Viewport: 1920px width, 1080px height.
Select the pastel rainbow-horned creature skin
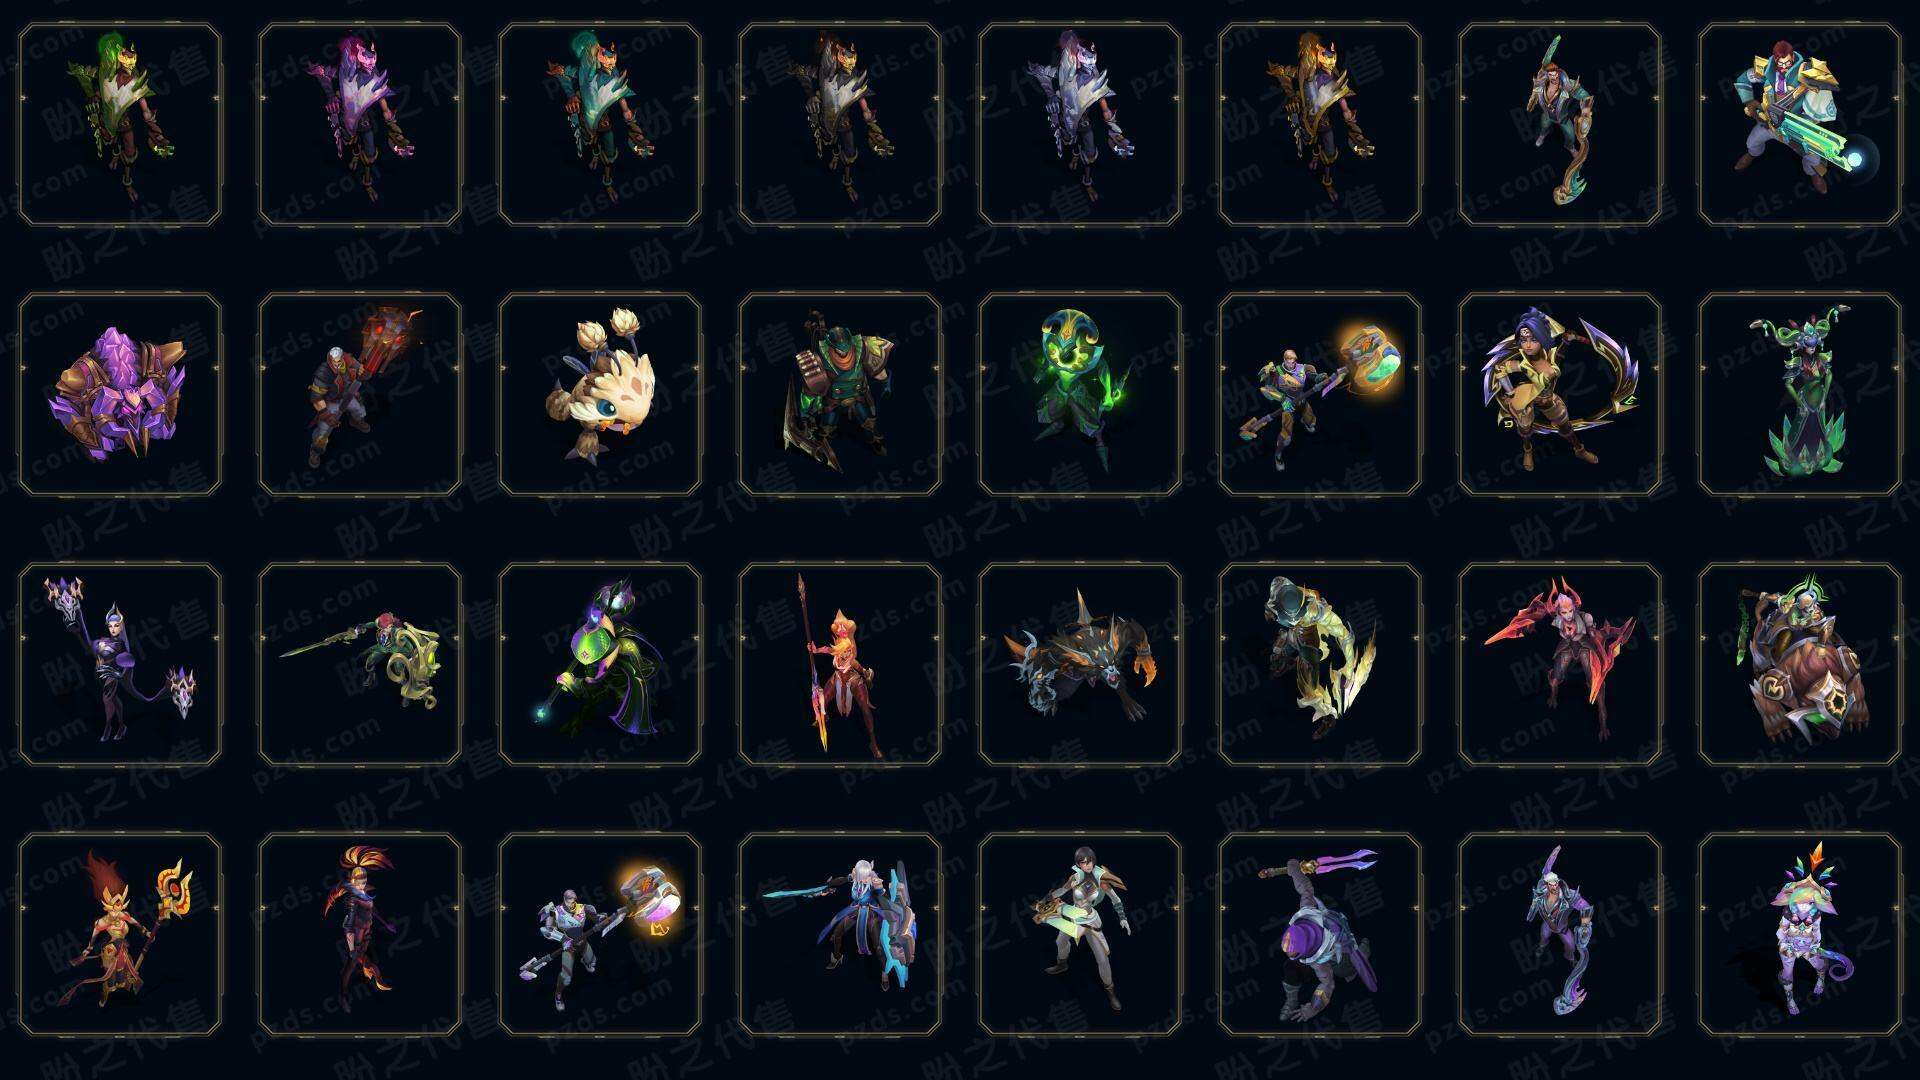pyautogui.click(x=1800, y=934)
